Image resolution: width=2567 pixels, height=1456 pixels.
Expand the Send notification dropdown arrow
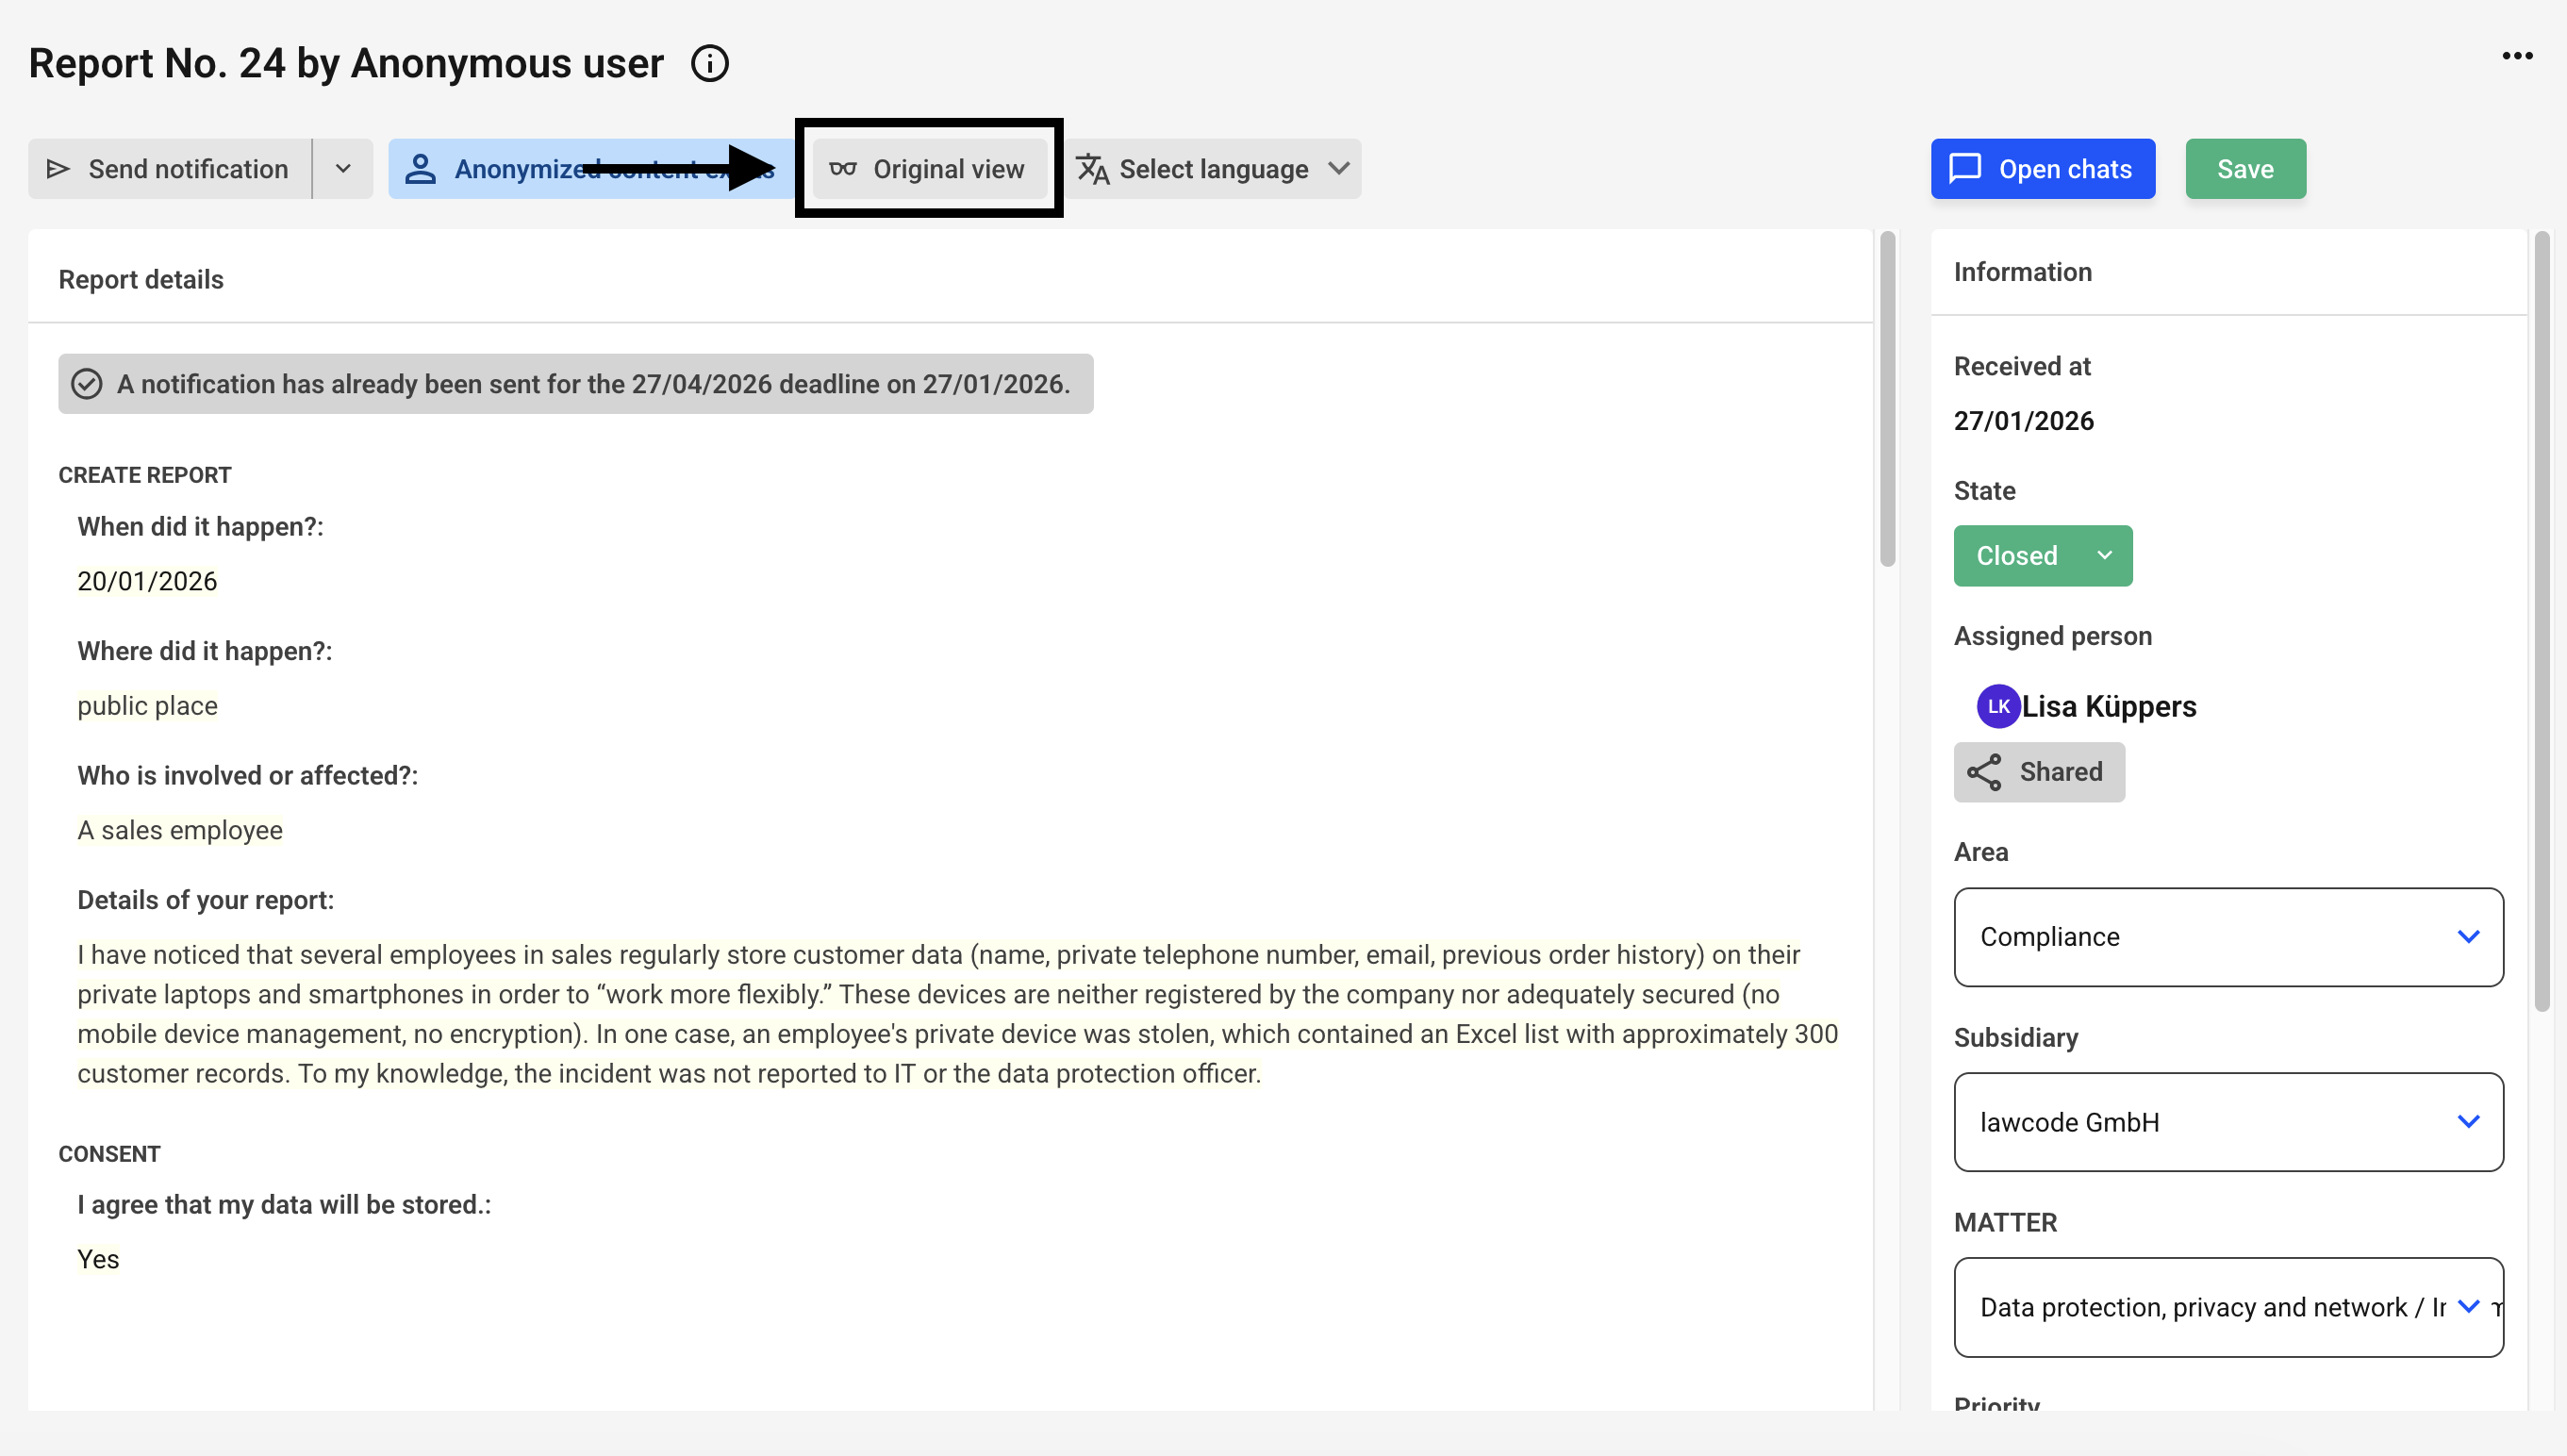(x=343, y=169)
